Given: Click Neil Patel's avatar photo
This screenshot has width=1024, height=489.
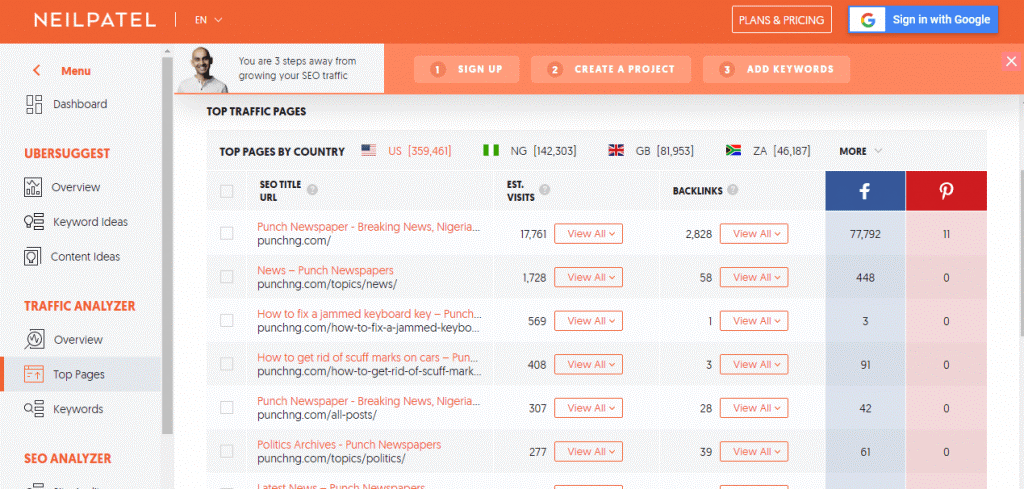Looking at the screenshot, I should [x=203, y=70].
